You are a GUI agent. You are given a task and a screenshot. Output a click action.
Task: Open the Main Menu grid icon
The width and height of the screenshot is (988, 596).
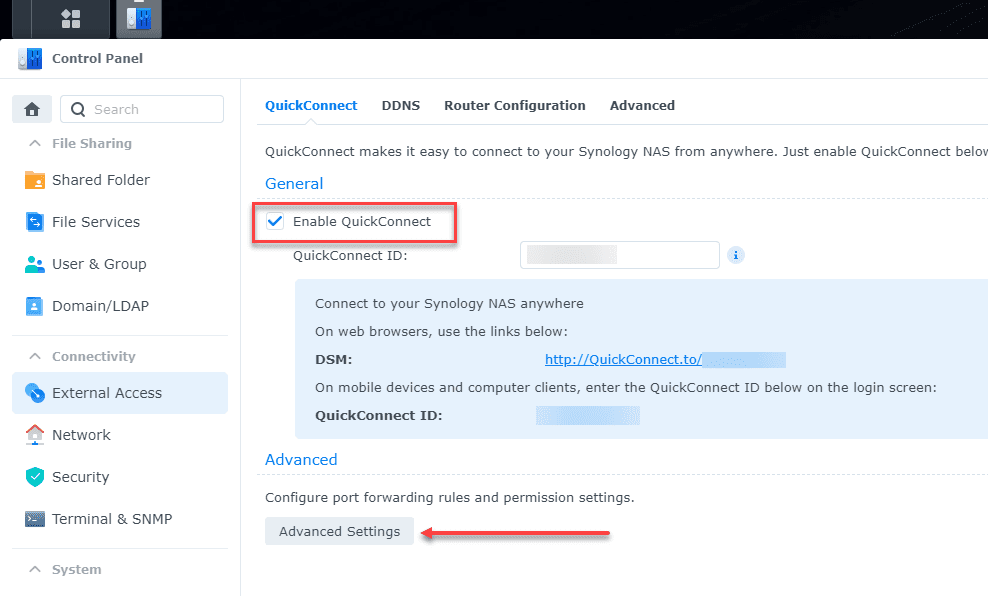click(71, 18)
